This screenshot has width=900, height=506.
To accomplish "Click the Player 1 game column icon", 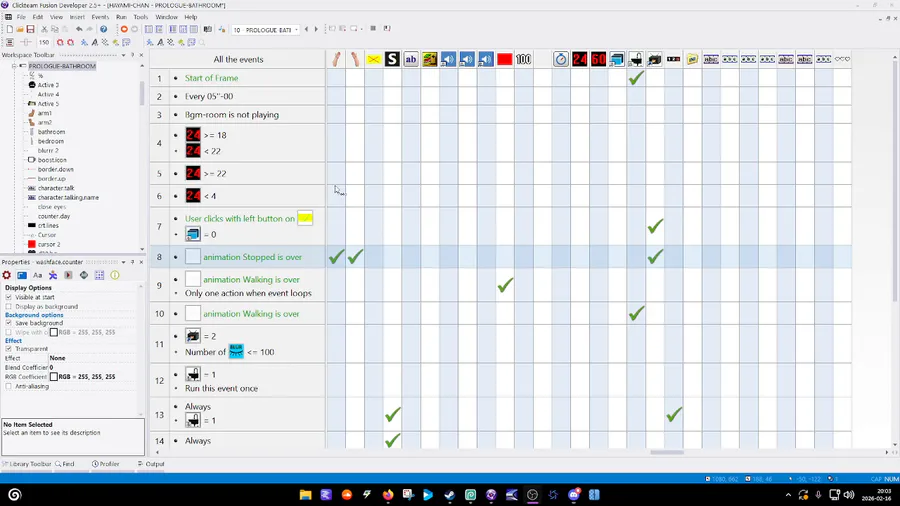I will point(429,59).
